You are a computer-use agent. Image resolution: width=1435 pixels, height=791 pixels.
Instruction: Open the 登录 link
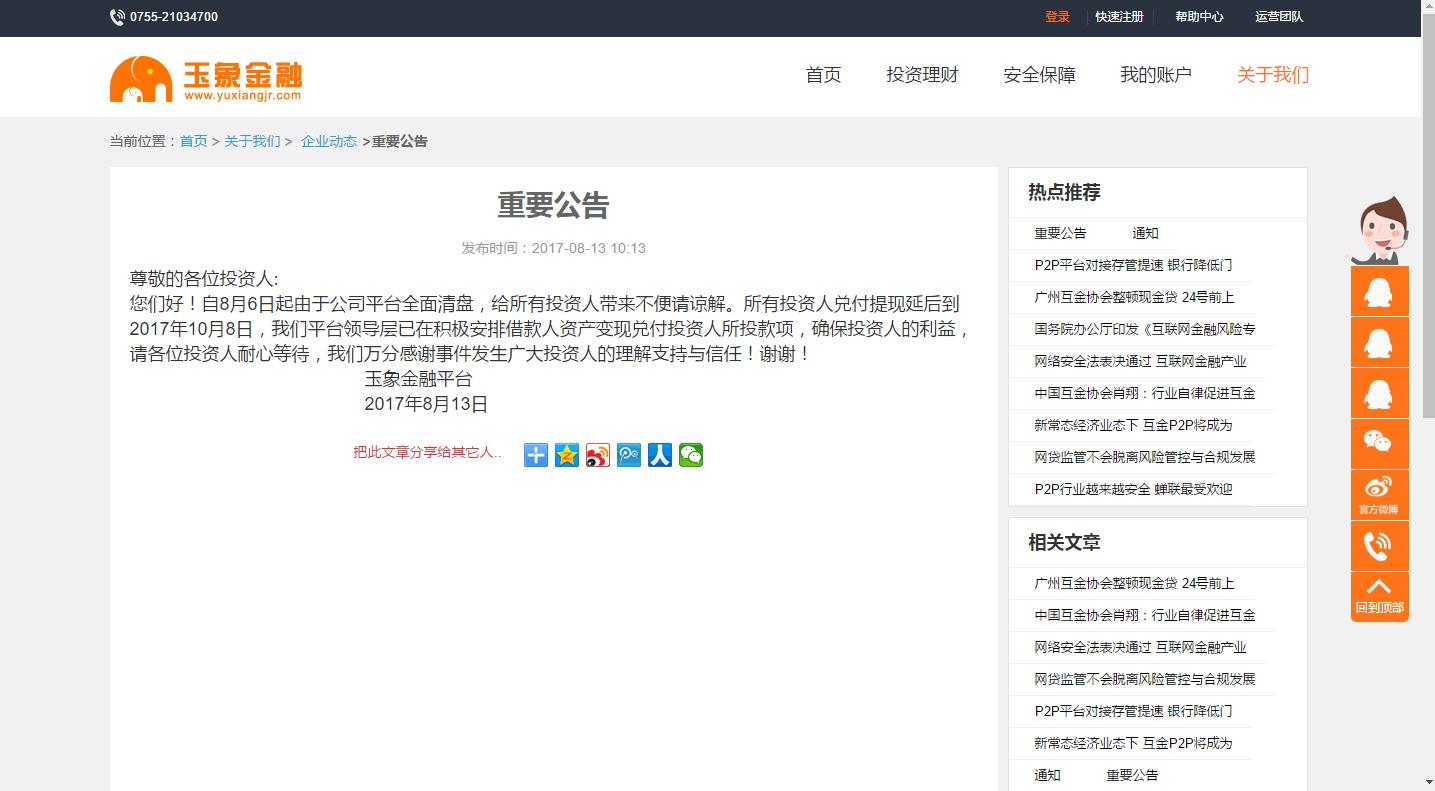(x=1057, y=16)
